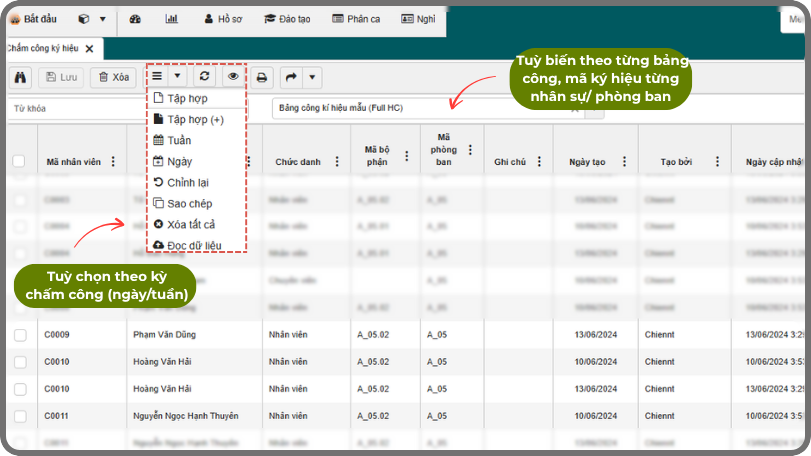811x456 pixels.
Task: Open the bar chart reports icon
Action: tap(172, 19)
